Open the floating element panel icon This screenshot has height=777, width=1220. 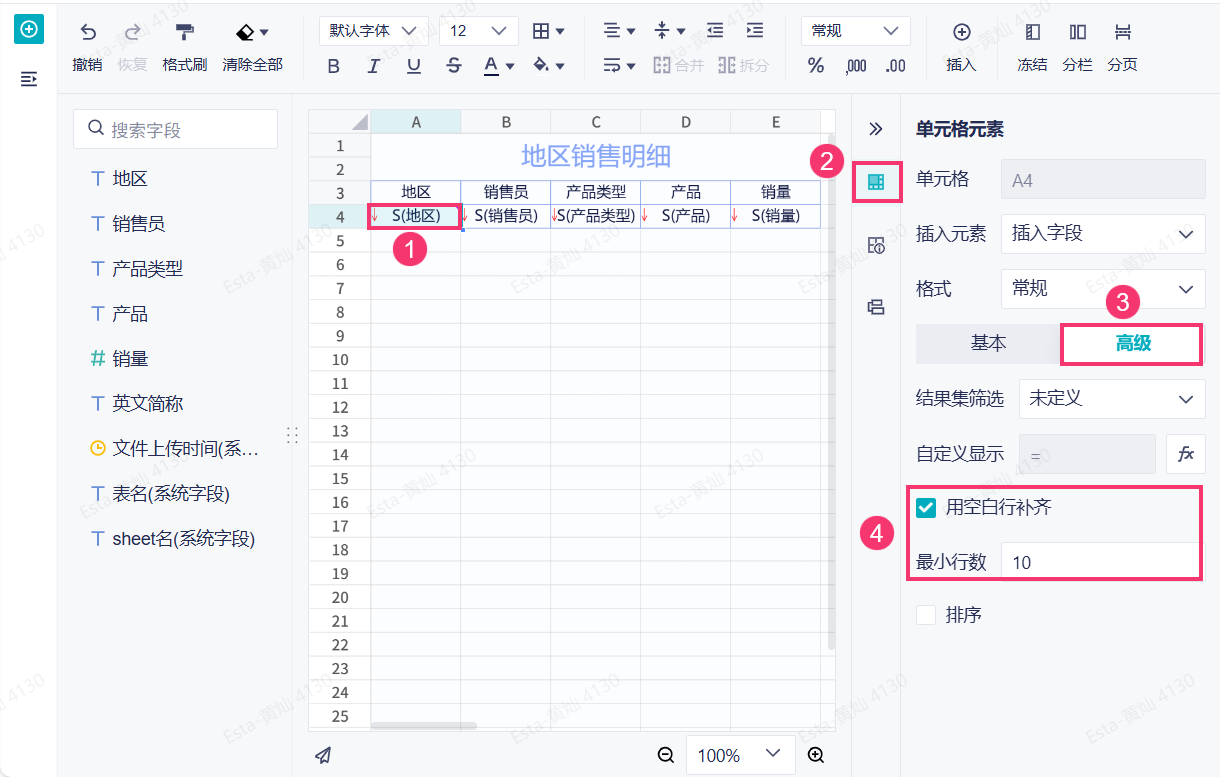(876, 307)
